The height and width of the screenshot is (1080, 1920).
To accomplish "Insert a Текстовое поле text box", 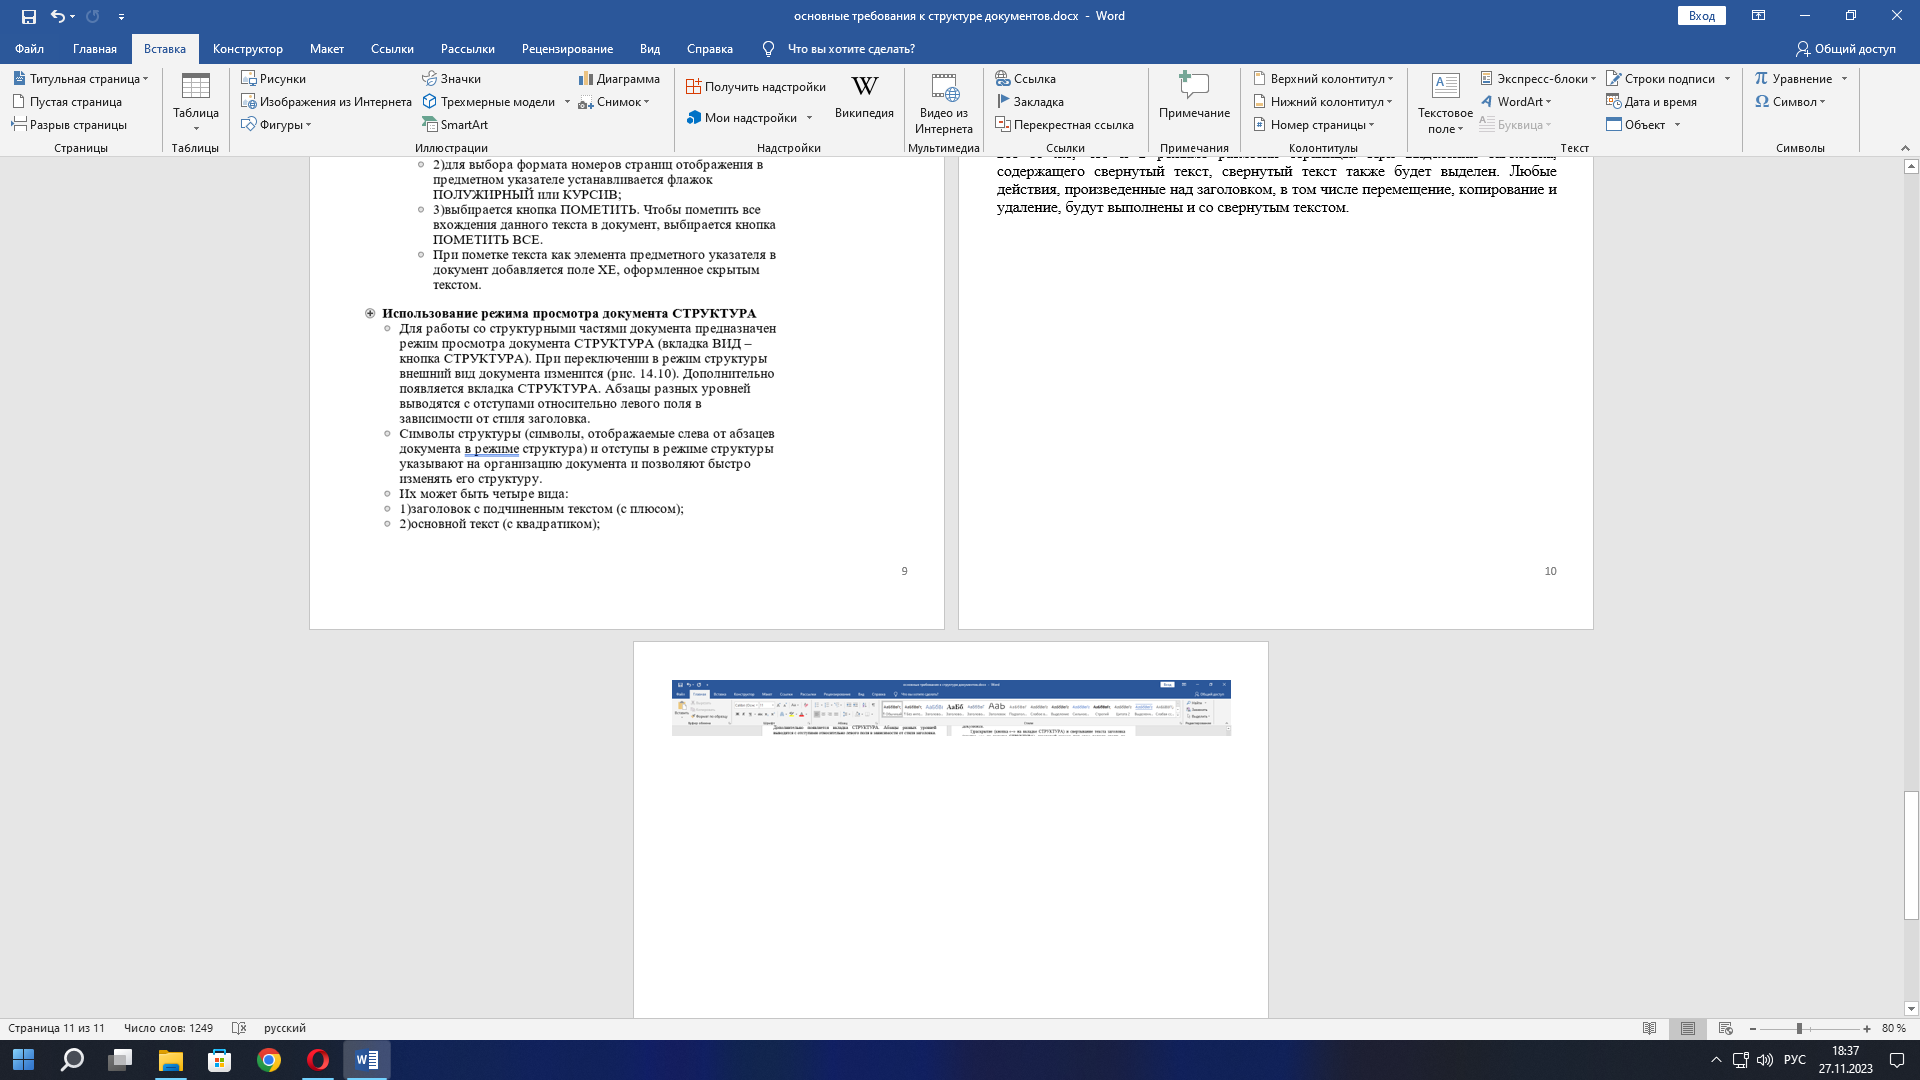I will tap(1445, 103).
